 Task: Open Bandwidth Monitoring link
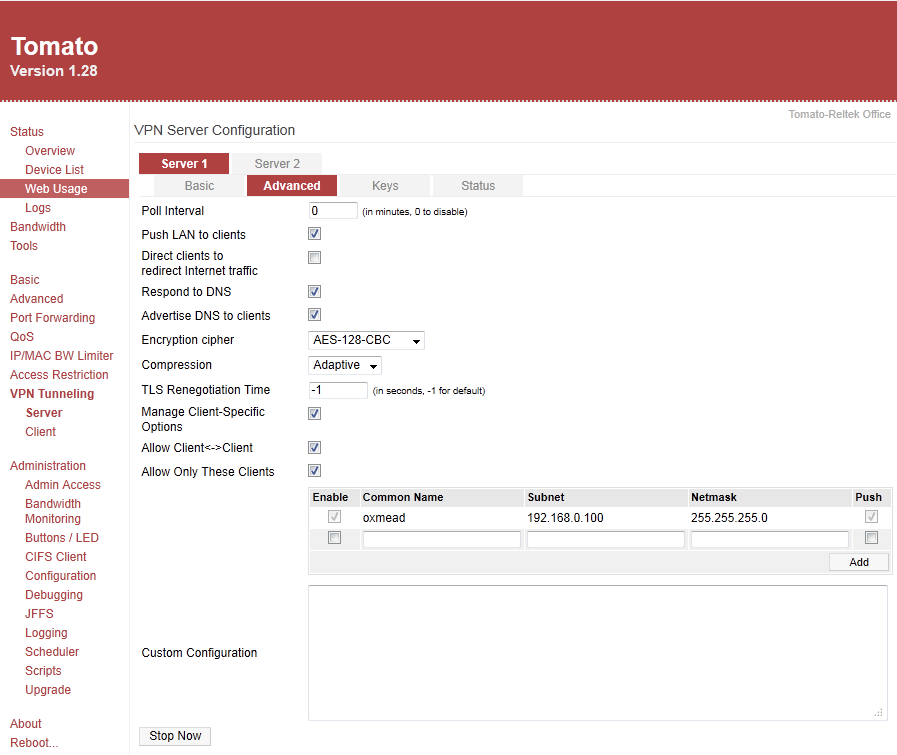click(x=53, y=511)
